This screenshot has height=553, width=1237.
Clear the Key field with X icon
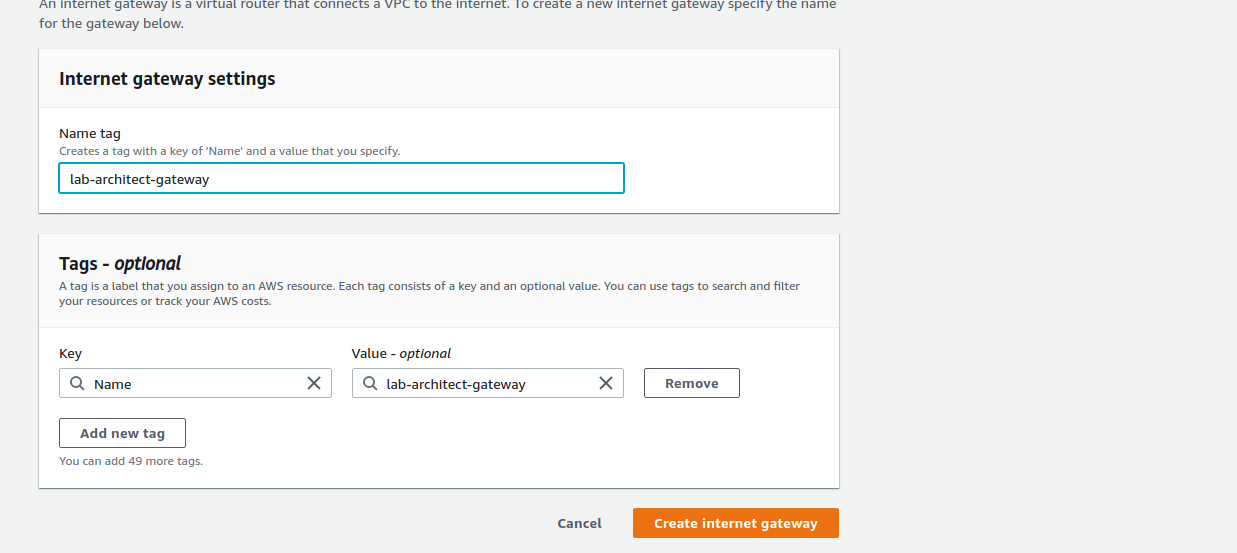(314, 383)
